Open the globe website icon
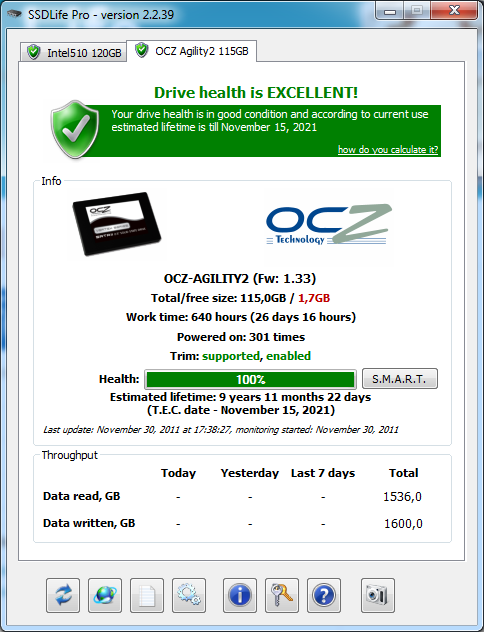484x632 pixels. pos(105,595)
